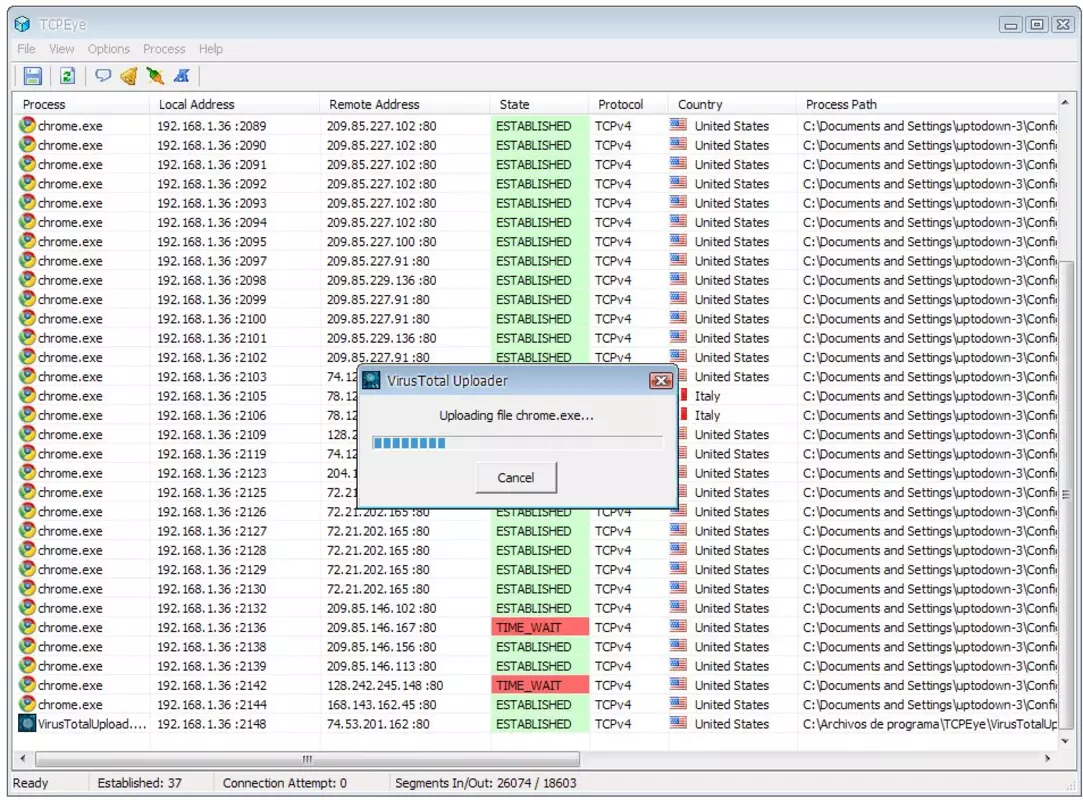Click the TCPEye cube icon in title bar

tap(22, 24)
